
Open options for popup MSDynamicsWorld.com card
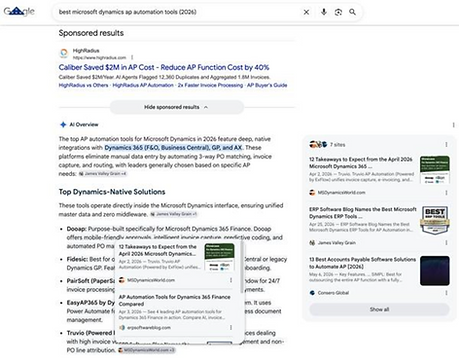tap(231, 280)
